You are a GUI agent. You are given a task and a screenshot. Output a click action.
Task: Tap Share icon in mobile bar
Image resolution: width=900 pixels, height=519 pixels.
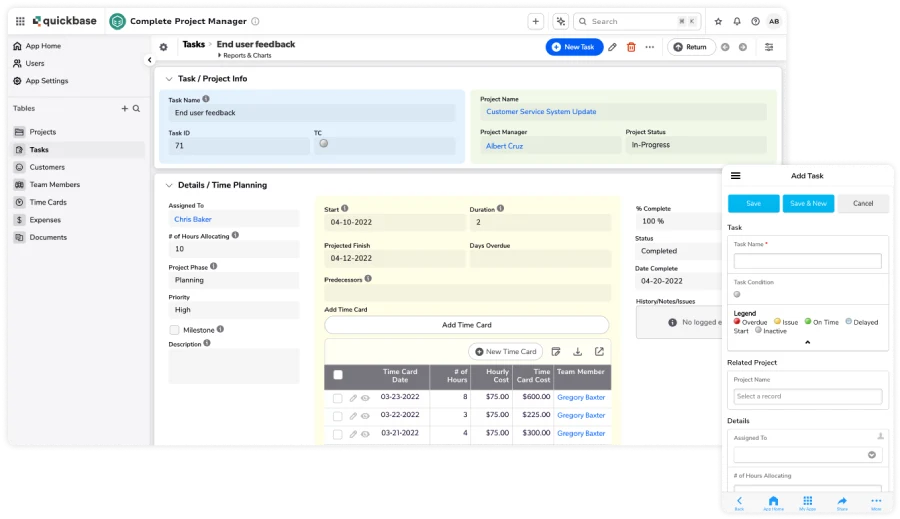point(842,502)
